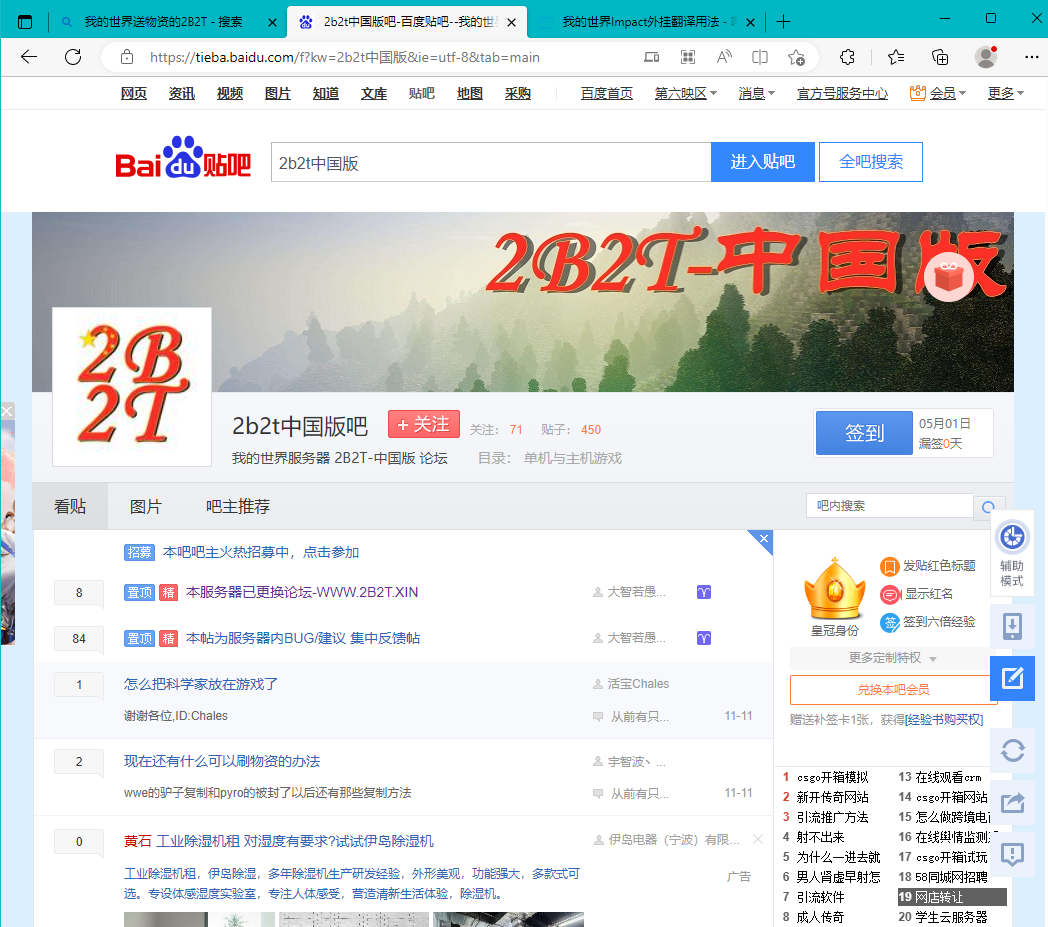Click the 皇冠身份 crown icon
Image resolution: width=1048 pixels, height=927 pixels.
[834, 589]
